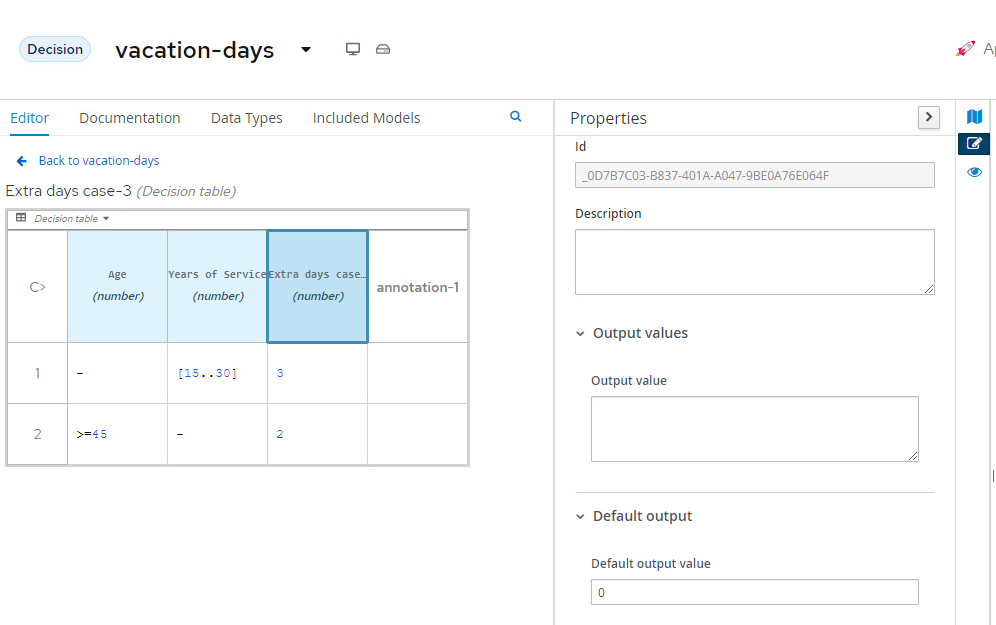Select the Age column header
This screenshot has height=625, width=996.
(118, 287)
